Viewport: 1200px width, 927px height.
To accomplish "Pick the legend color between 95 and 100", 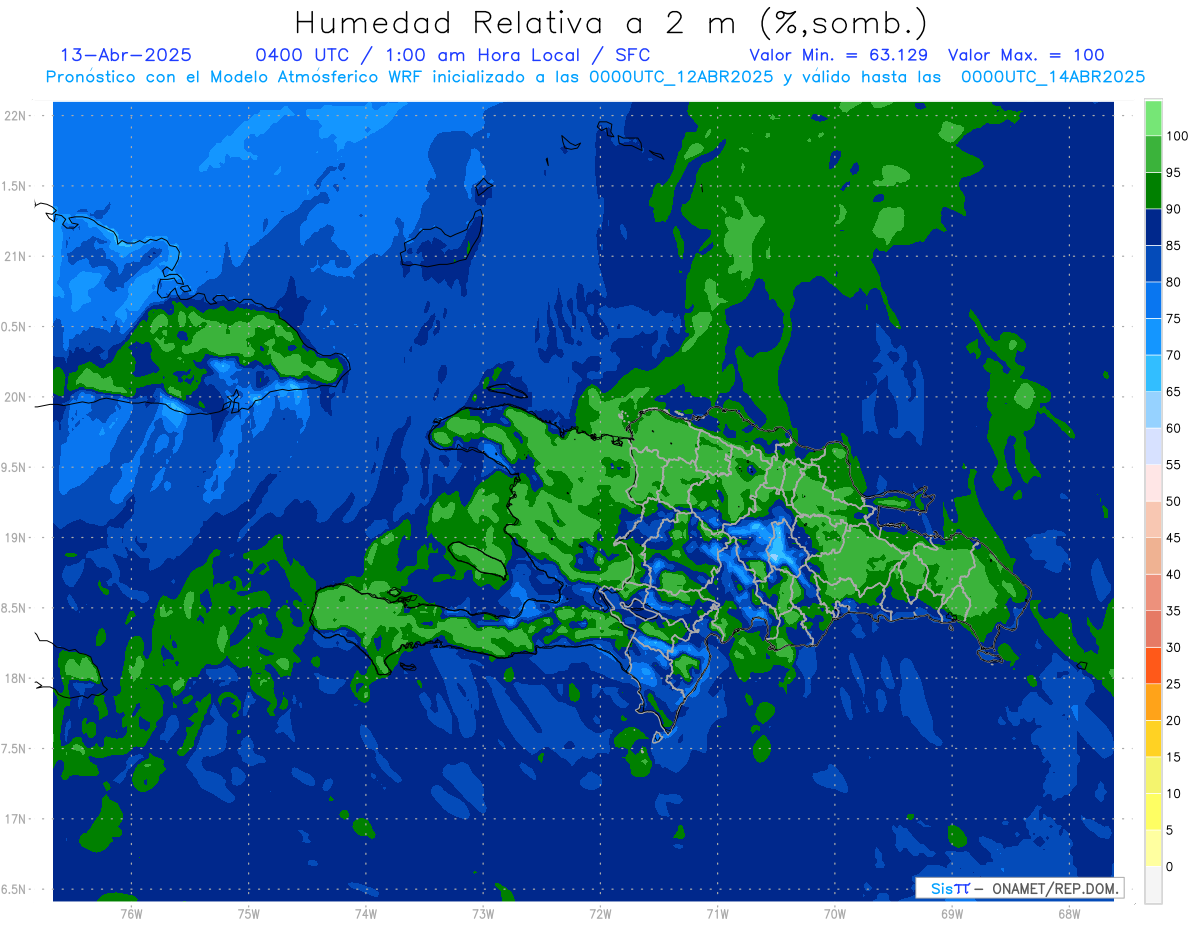I will 1153,154.
